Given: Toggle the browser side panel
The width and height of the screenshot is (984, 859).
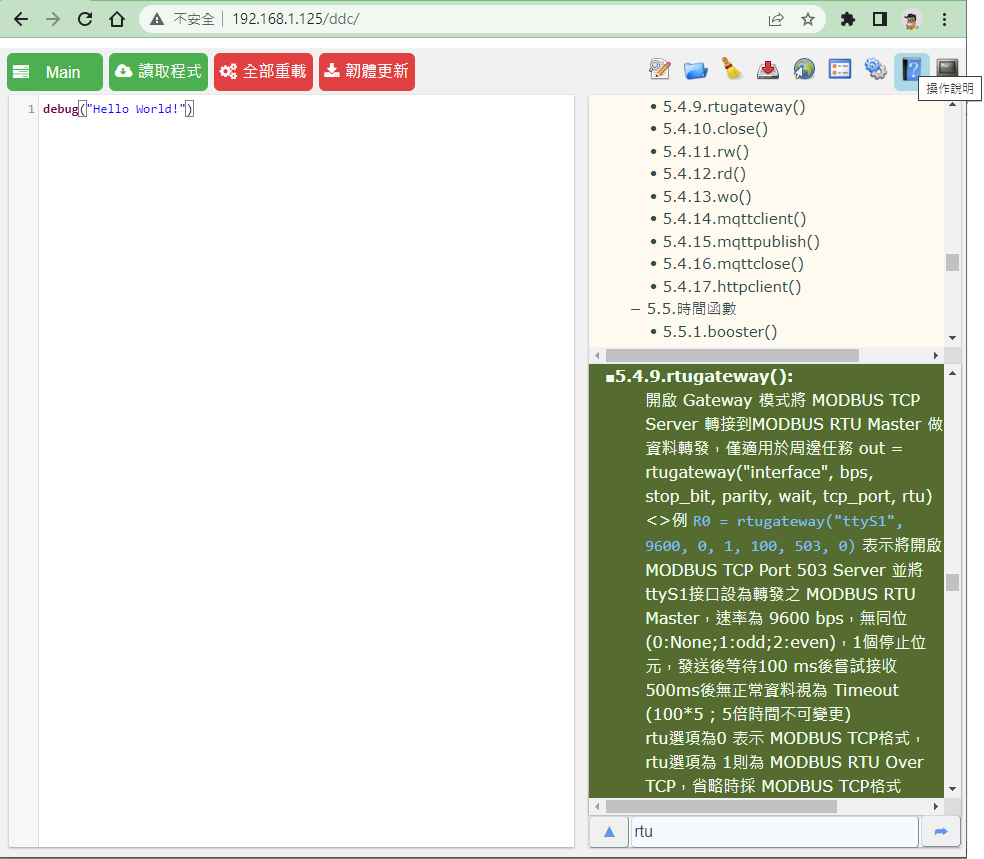Looking at the screenshot, I should pos(880,19).
